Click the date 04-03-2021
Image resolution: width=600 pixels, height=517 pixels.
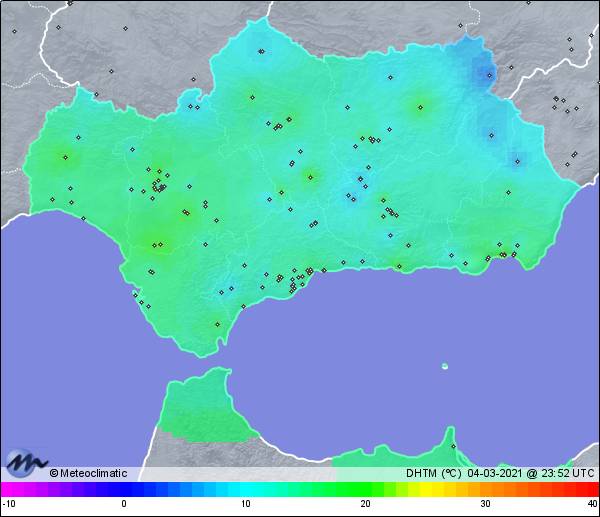click(494, 473)
